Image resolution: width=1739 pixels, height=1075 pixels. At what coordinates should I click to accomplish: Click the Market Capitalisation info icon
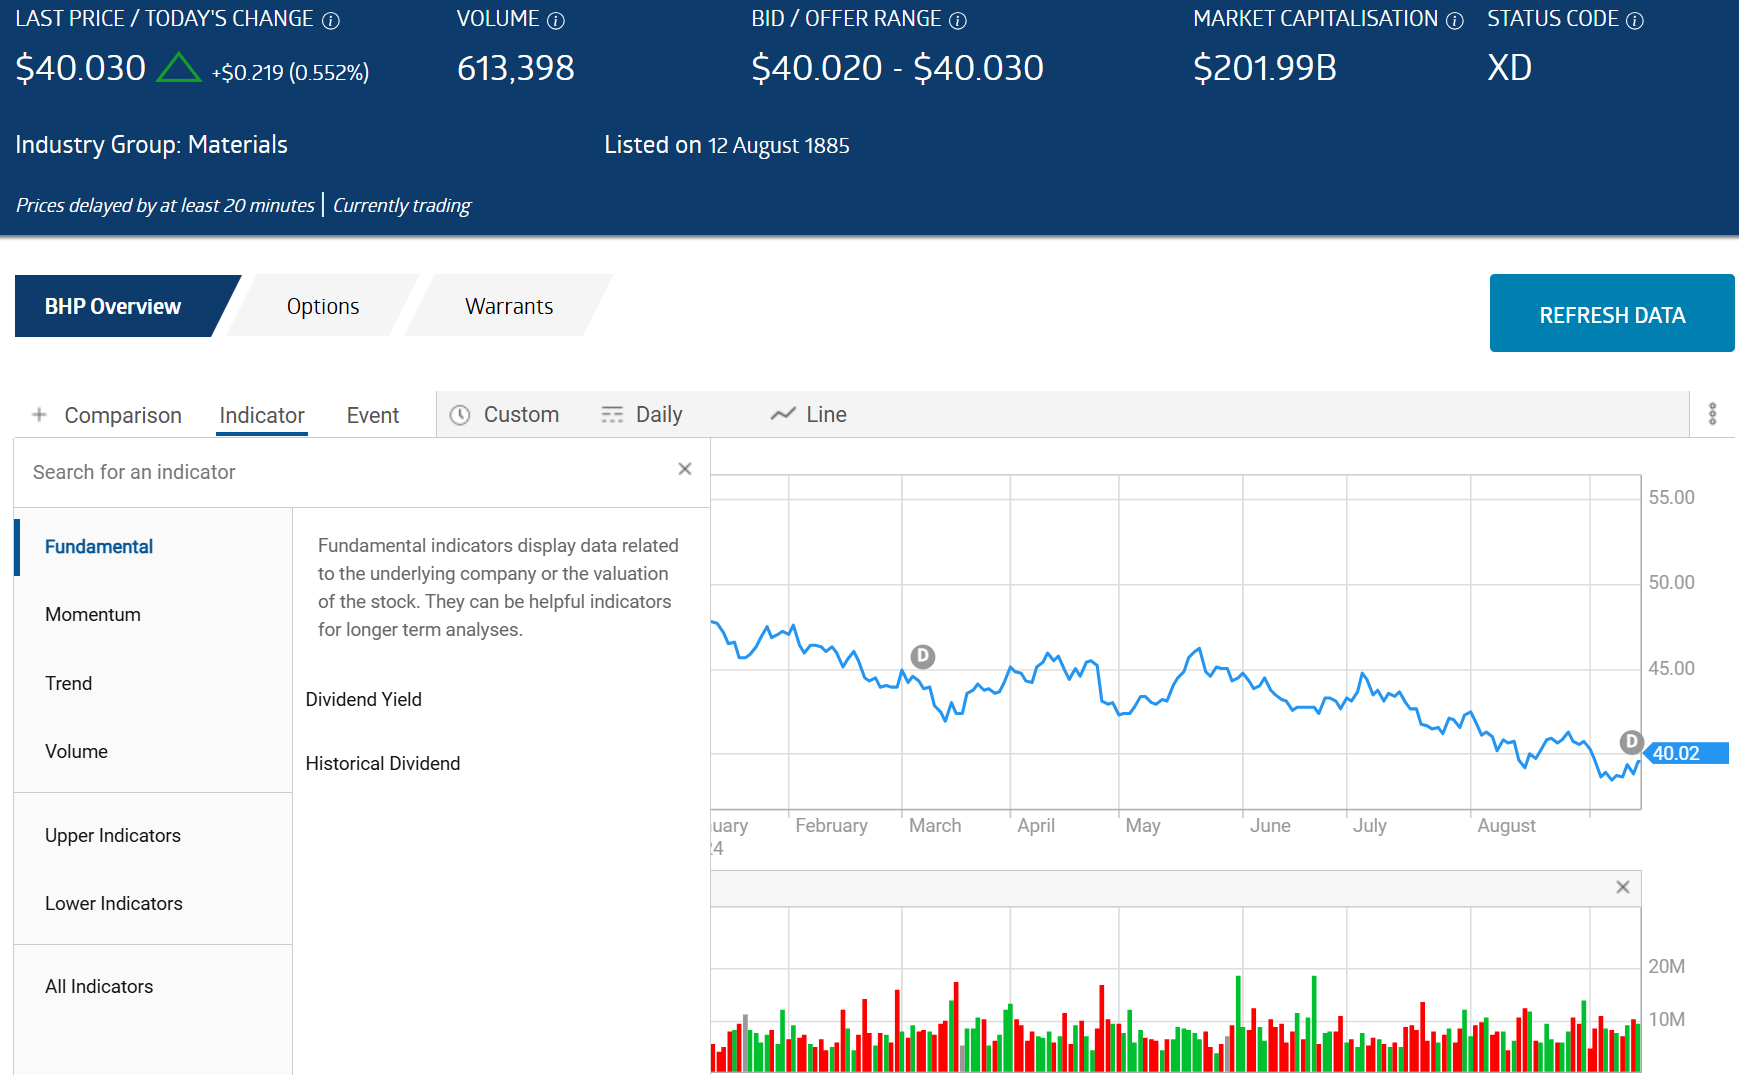[x=1455, y=21]
